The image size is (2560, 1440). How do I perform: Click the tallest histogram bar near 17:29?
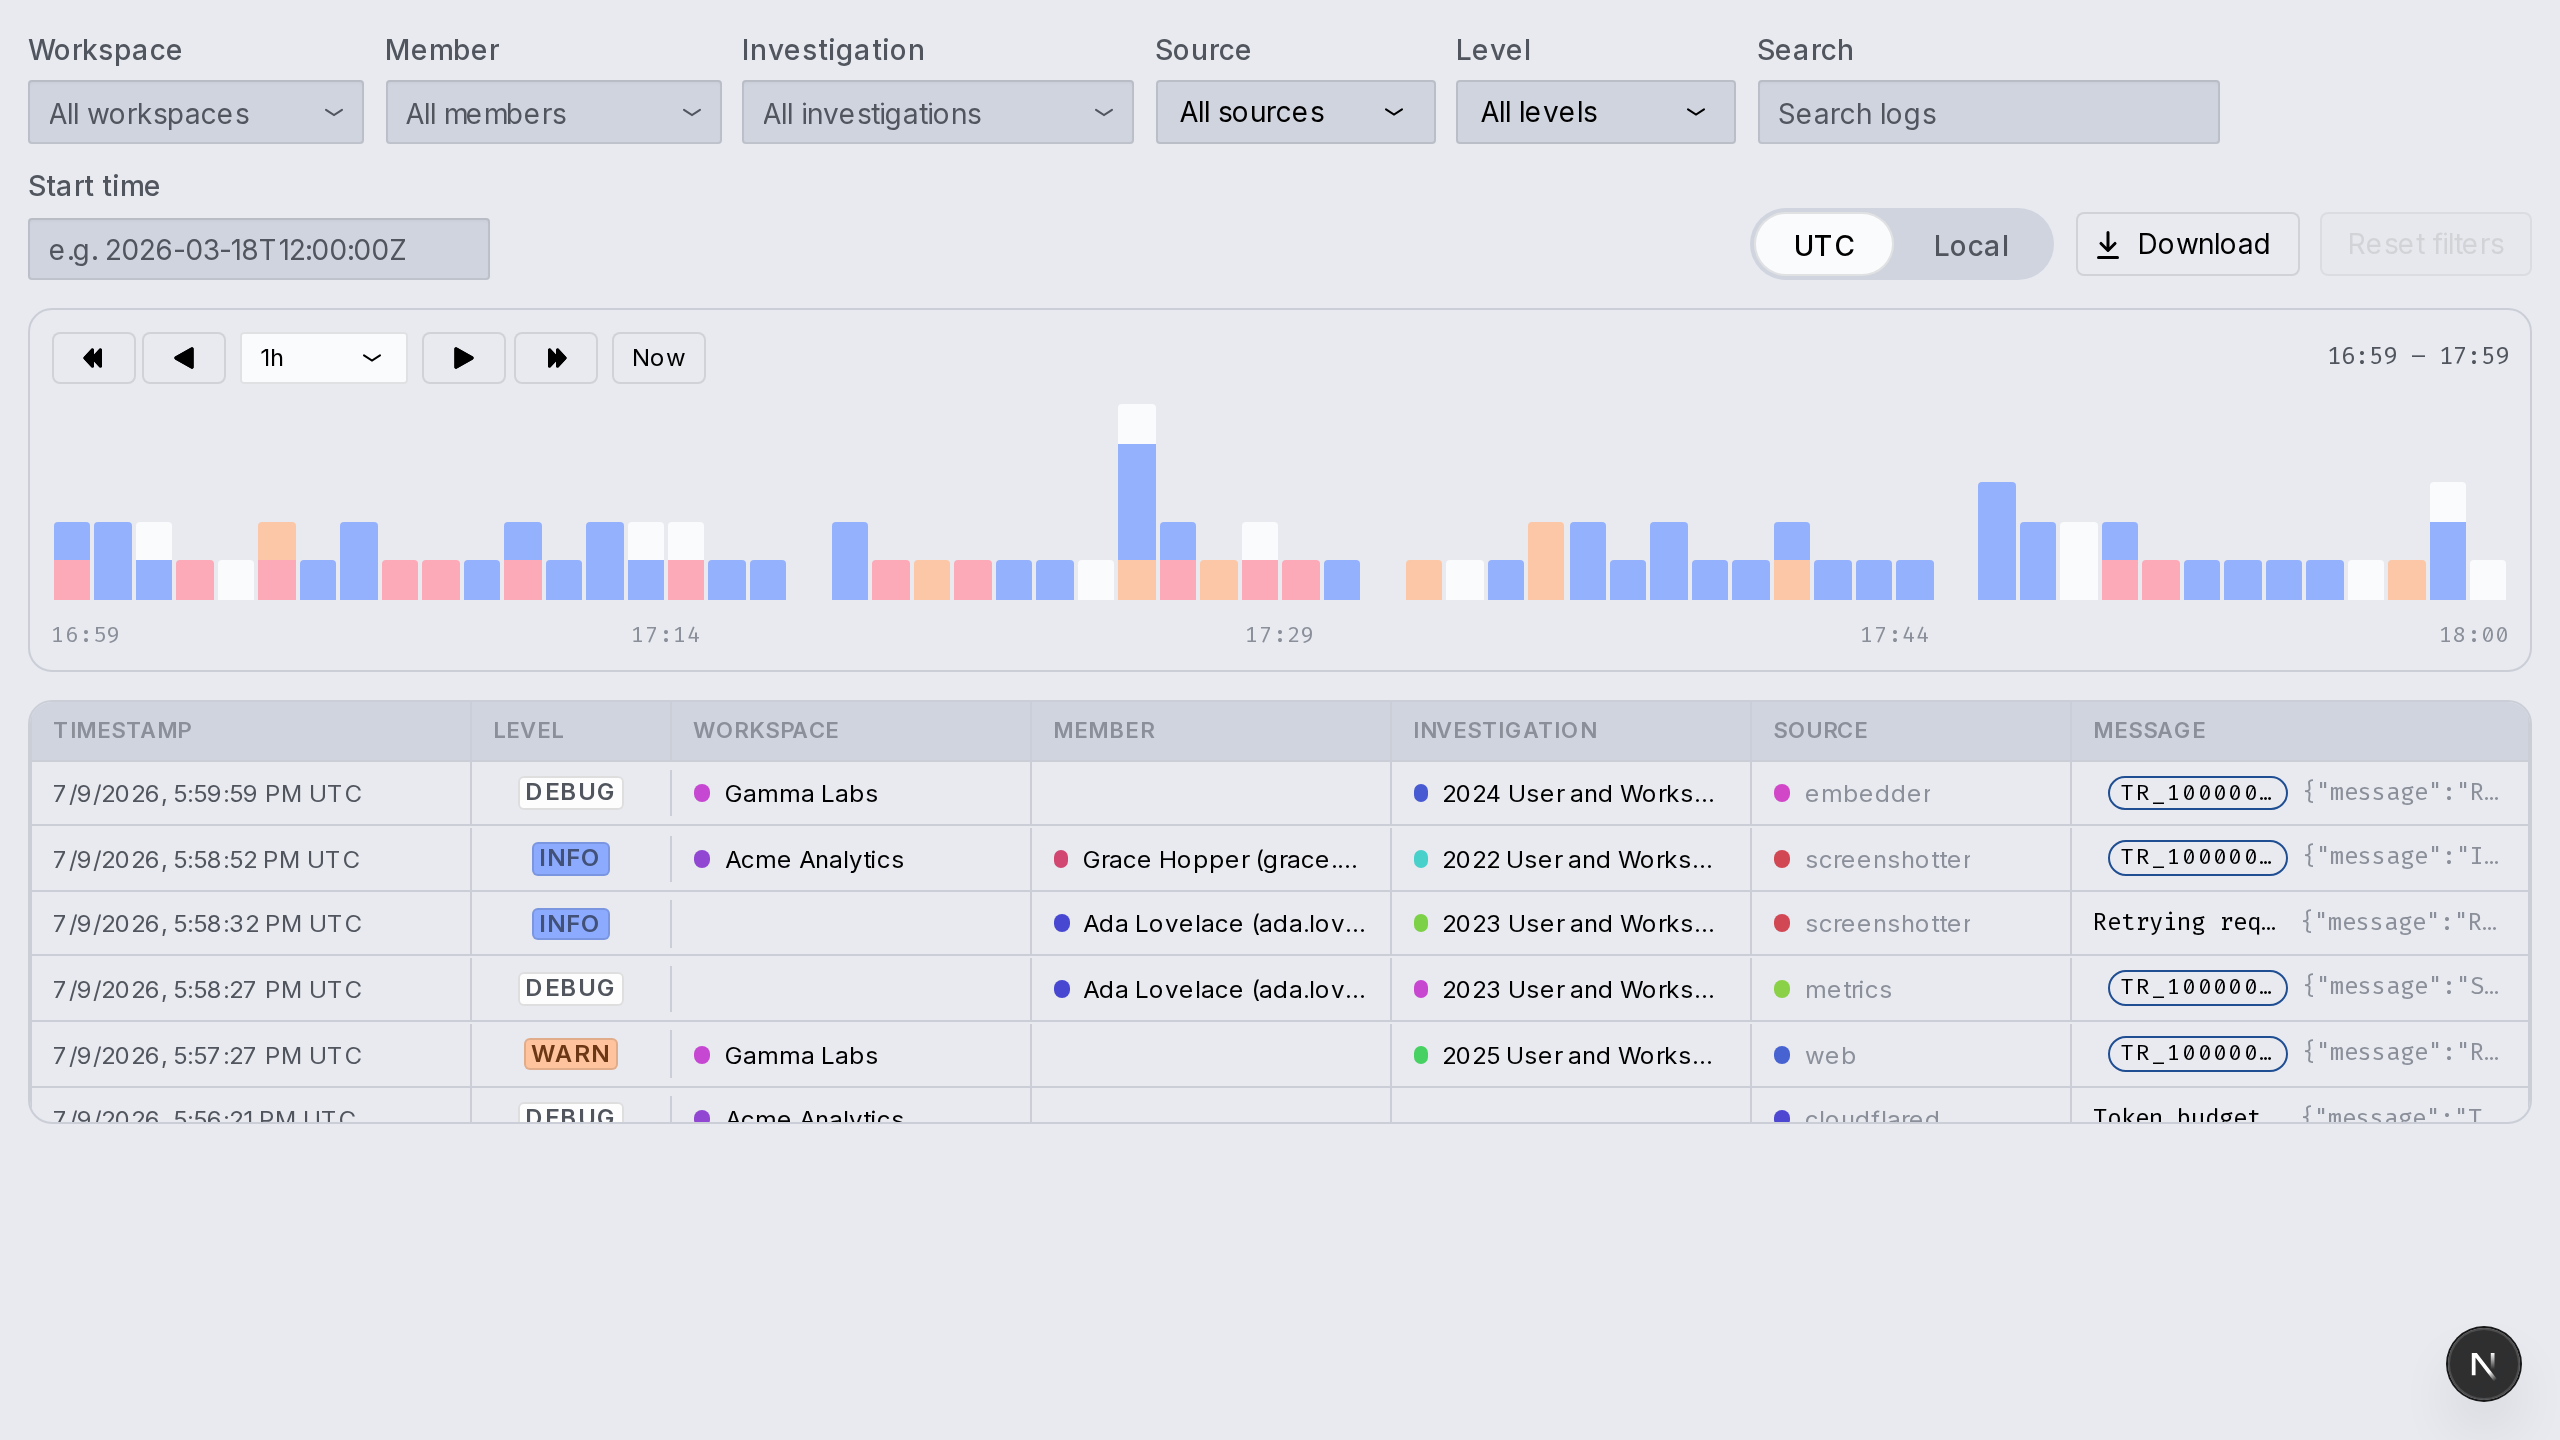point(1137,502)
